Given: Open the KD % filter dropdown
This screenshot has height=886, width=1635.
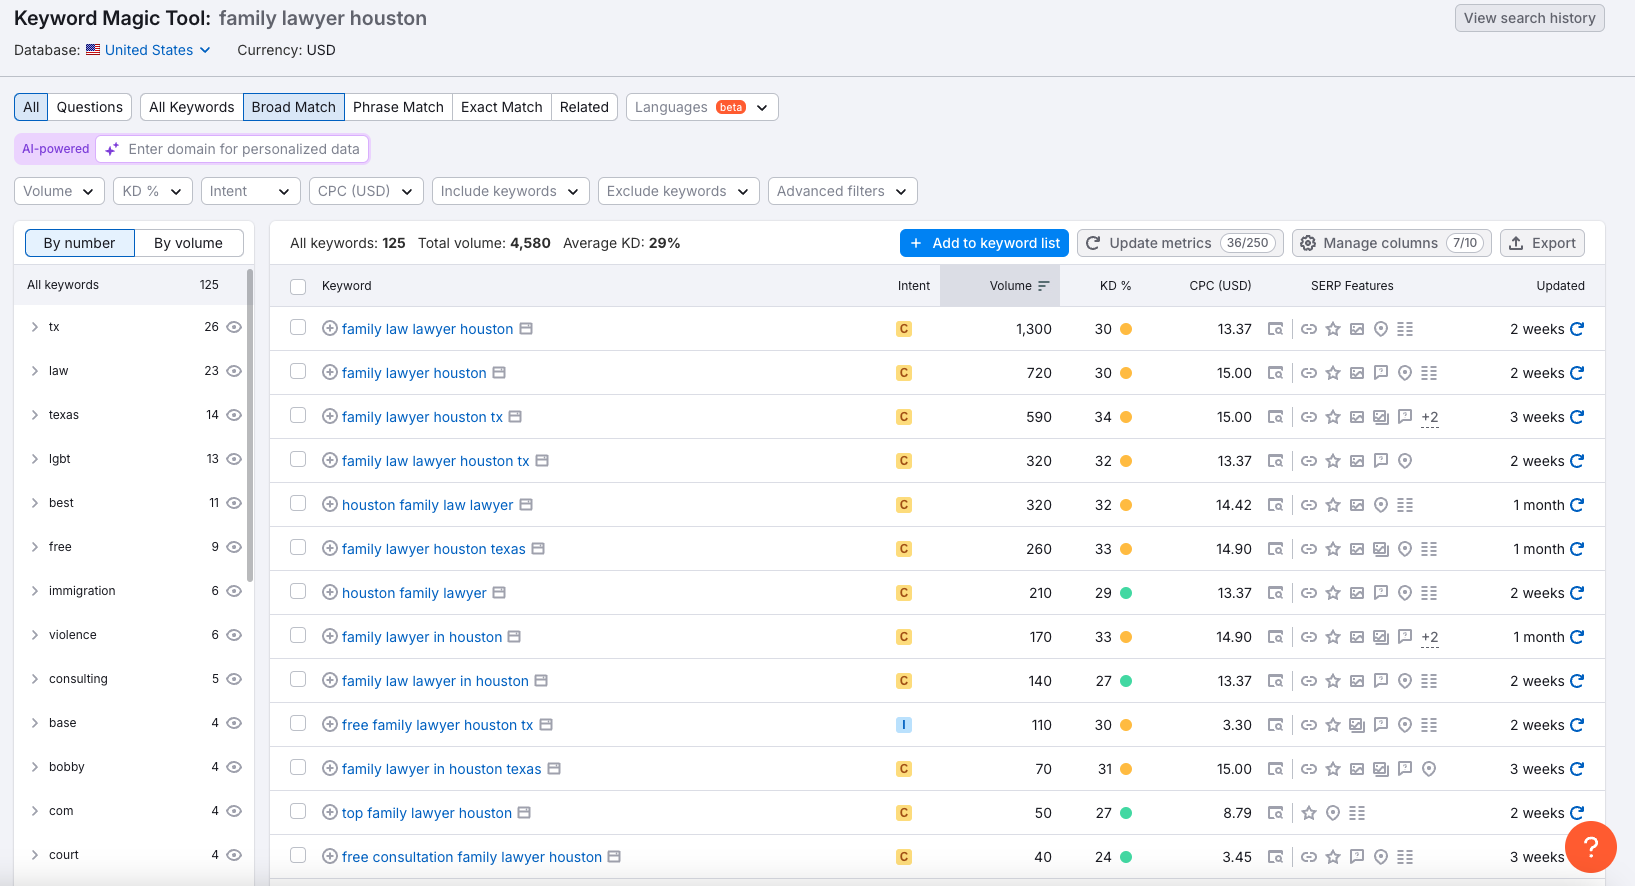Looking at the screenshot, I should pos(153,191).
